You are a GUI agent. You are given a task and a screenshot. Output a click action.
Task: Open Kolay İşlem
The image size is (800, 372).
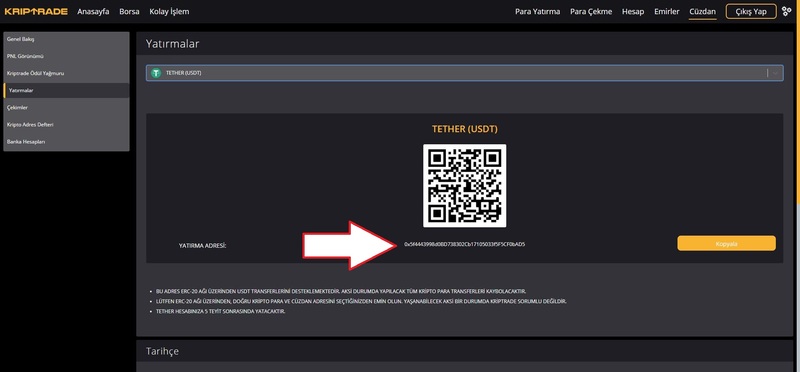point(169,11)
